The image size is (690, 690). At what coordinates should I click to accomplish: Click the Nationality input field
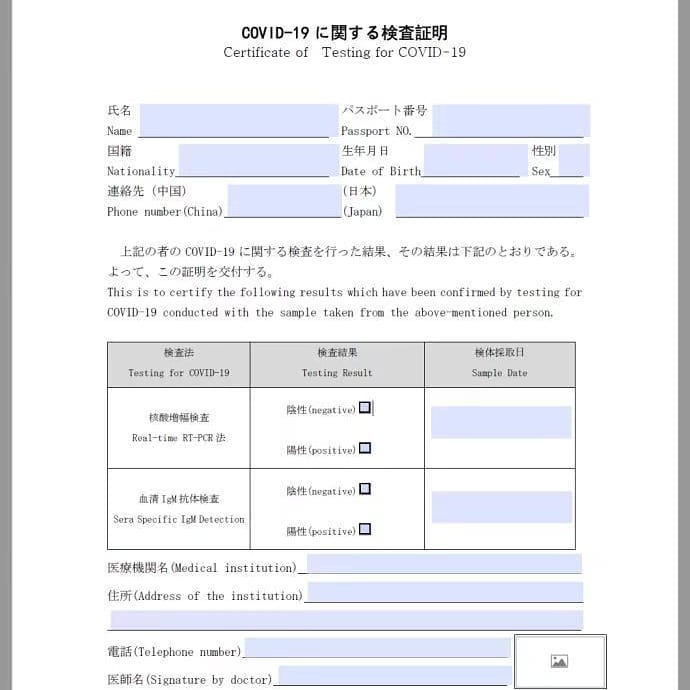(x=259, y=160)
